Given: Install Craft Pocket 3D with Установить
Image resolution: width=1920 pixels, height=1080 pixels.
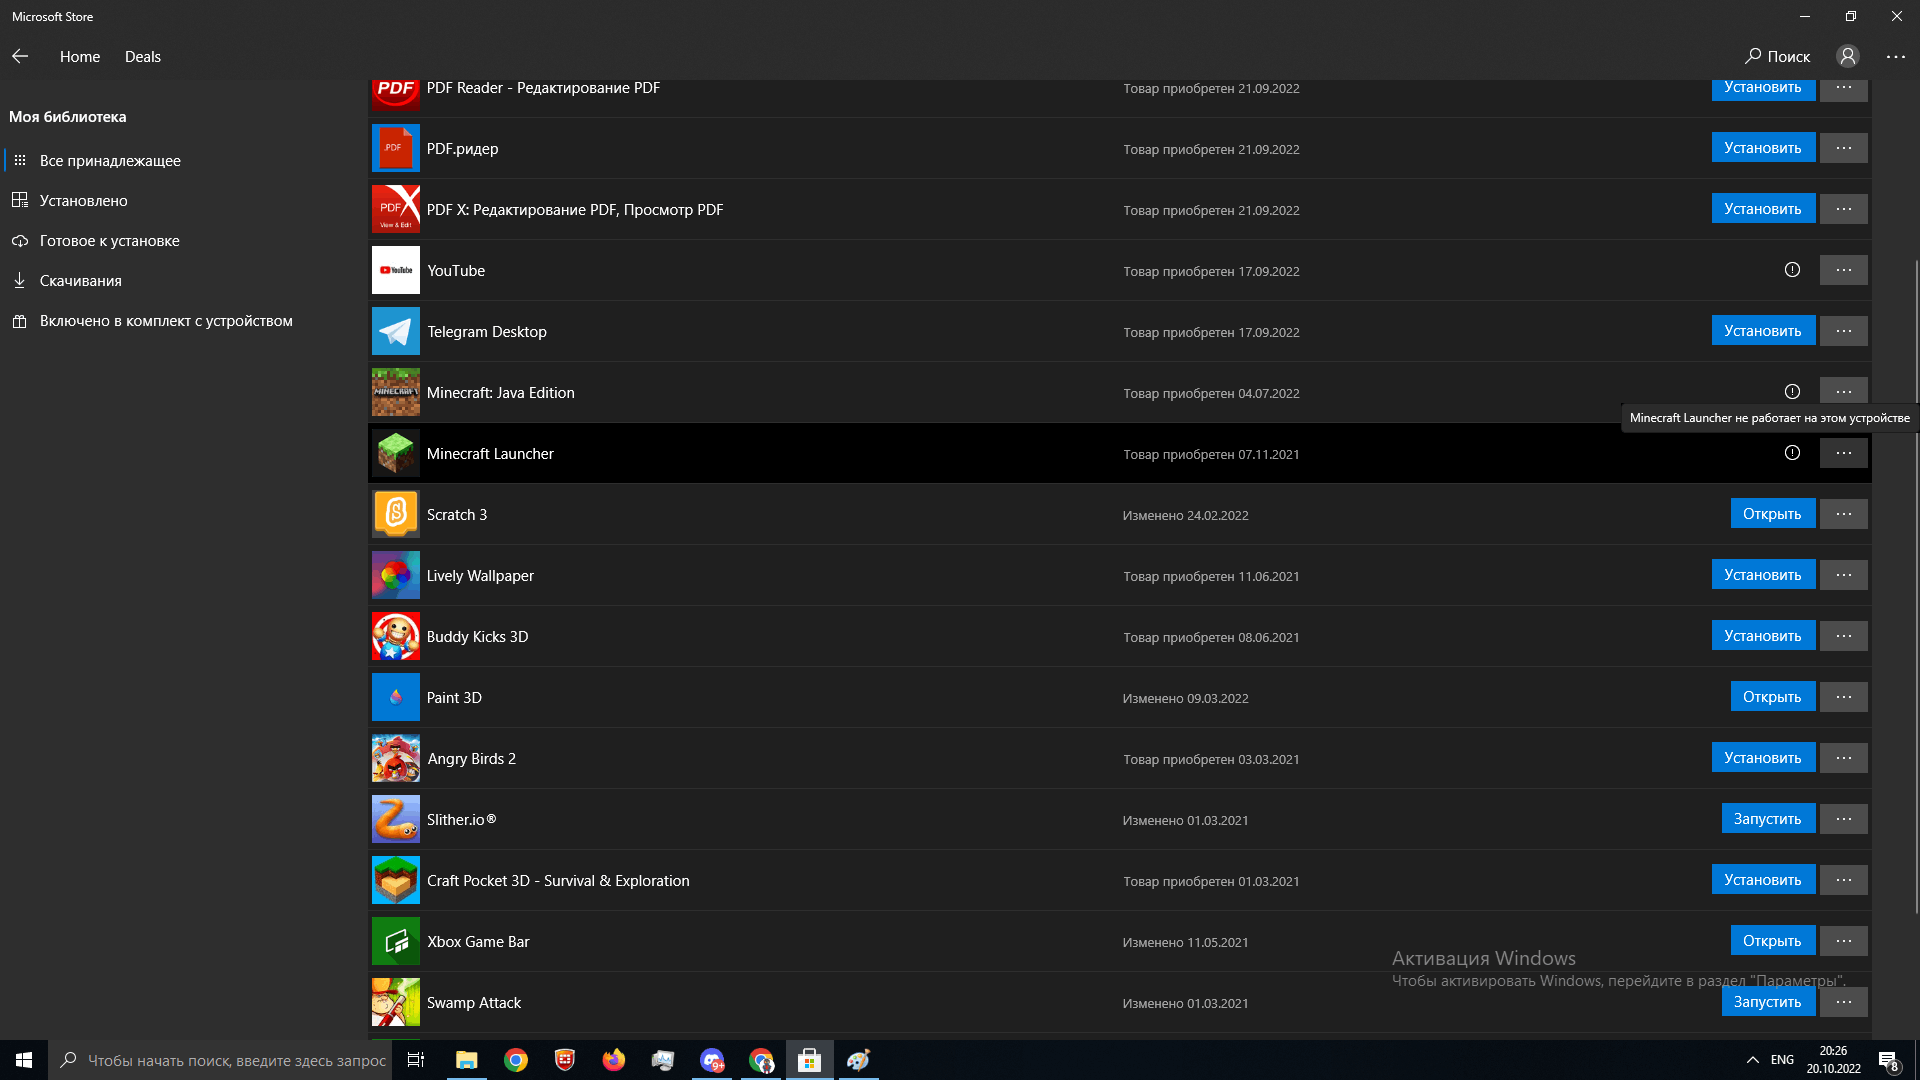Looking at the screenshot, I should click(1763, 880).
